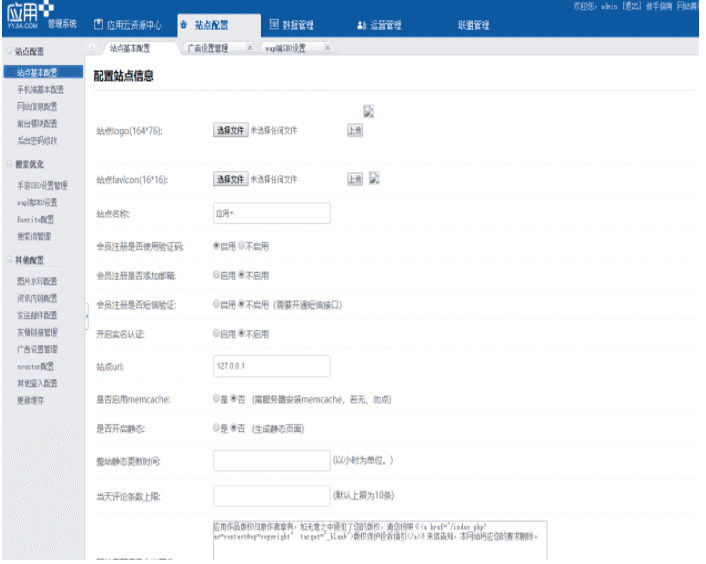This screenshot has height=564, width=706.
Task: Open 资讯内链配置 in the sidebar
Action: [37, 298]
